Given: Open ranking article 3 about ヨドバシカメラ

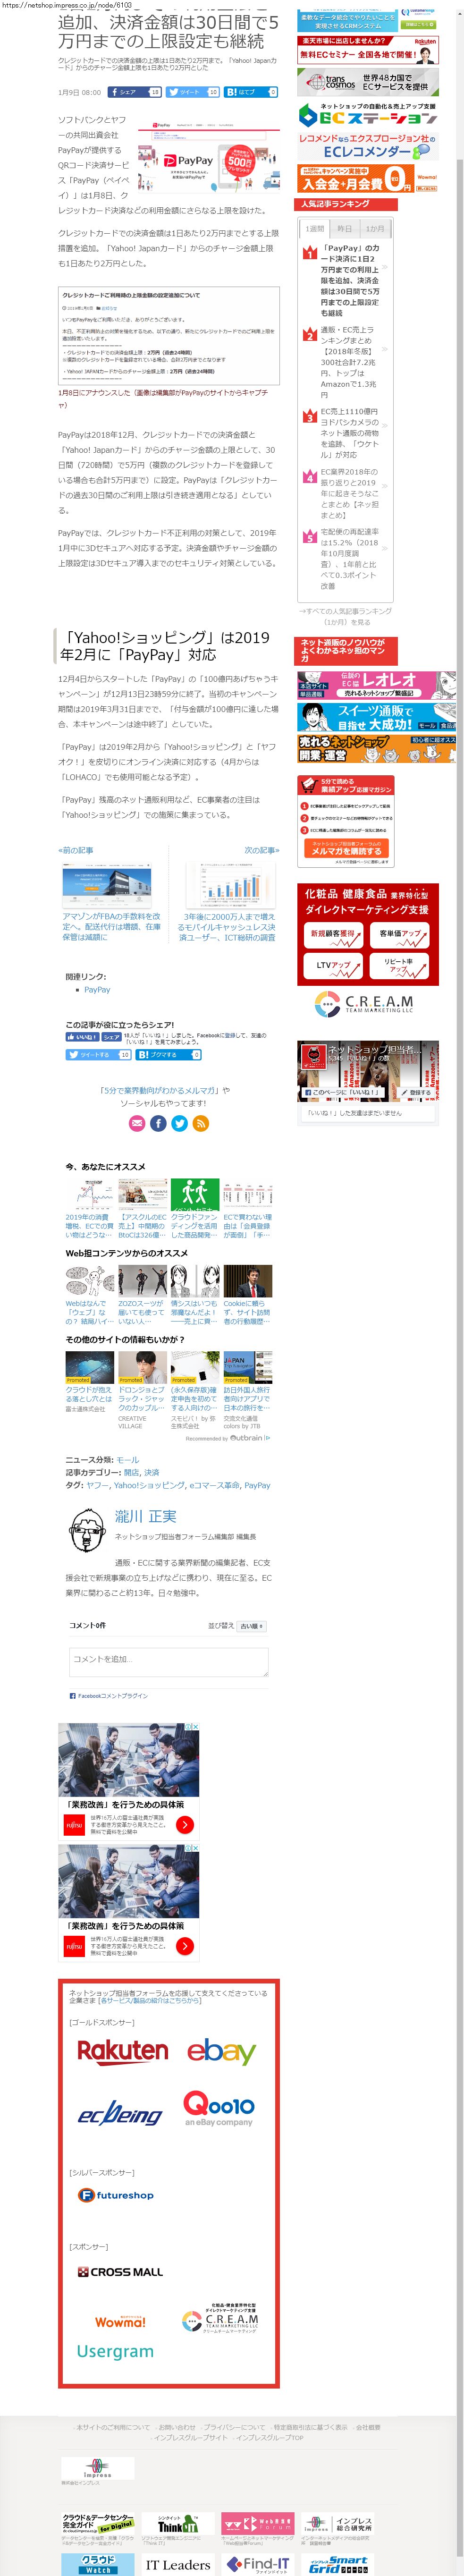Looking at the screenshot, I should 350,433.
